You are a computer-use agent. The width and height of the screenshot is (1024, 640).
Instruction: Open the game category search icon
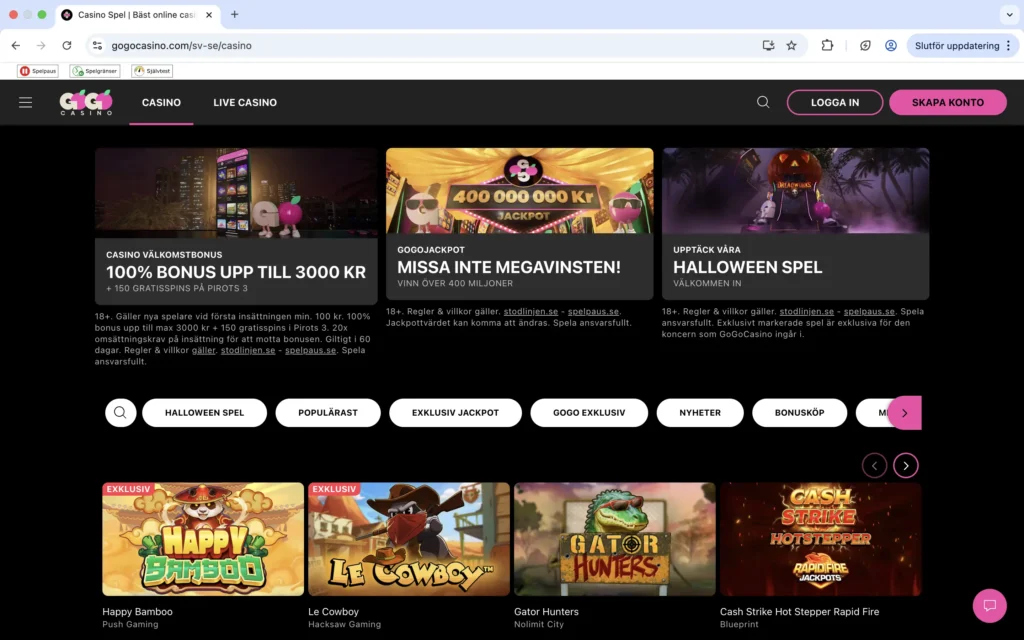pyautogui.click(x=120, y=412)
